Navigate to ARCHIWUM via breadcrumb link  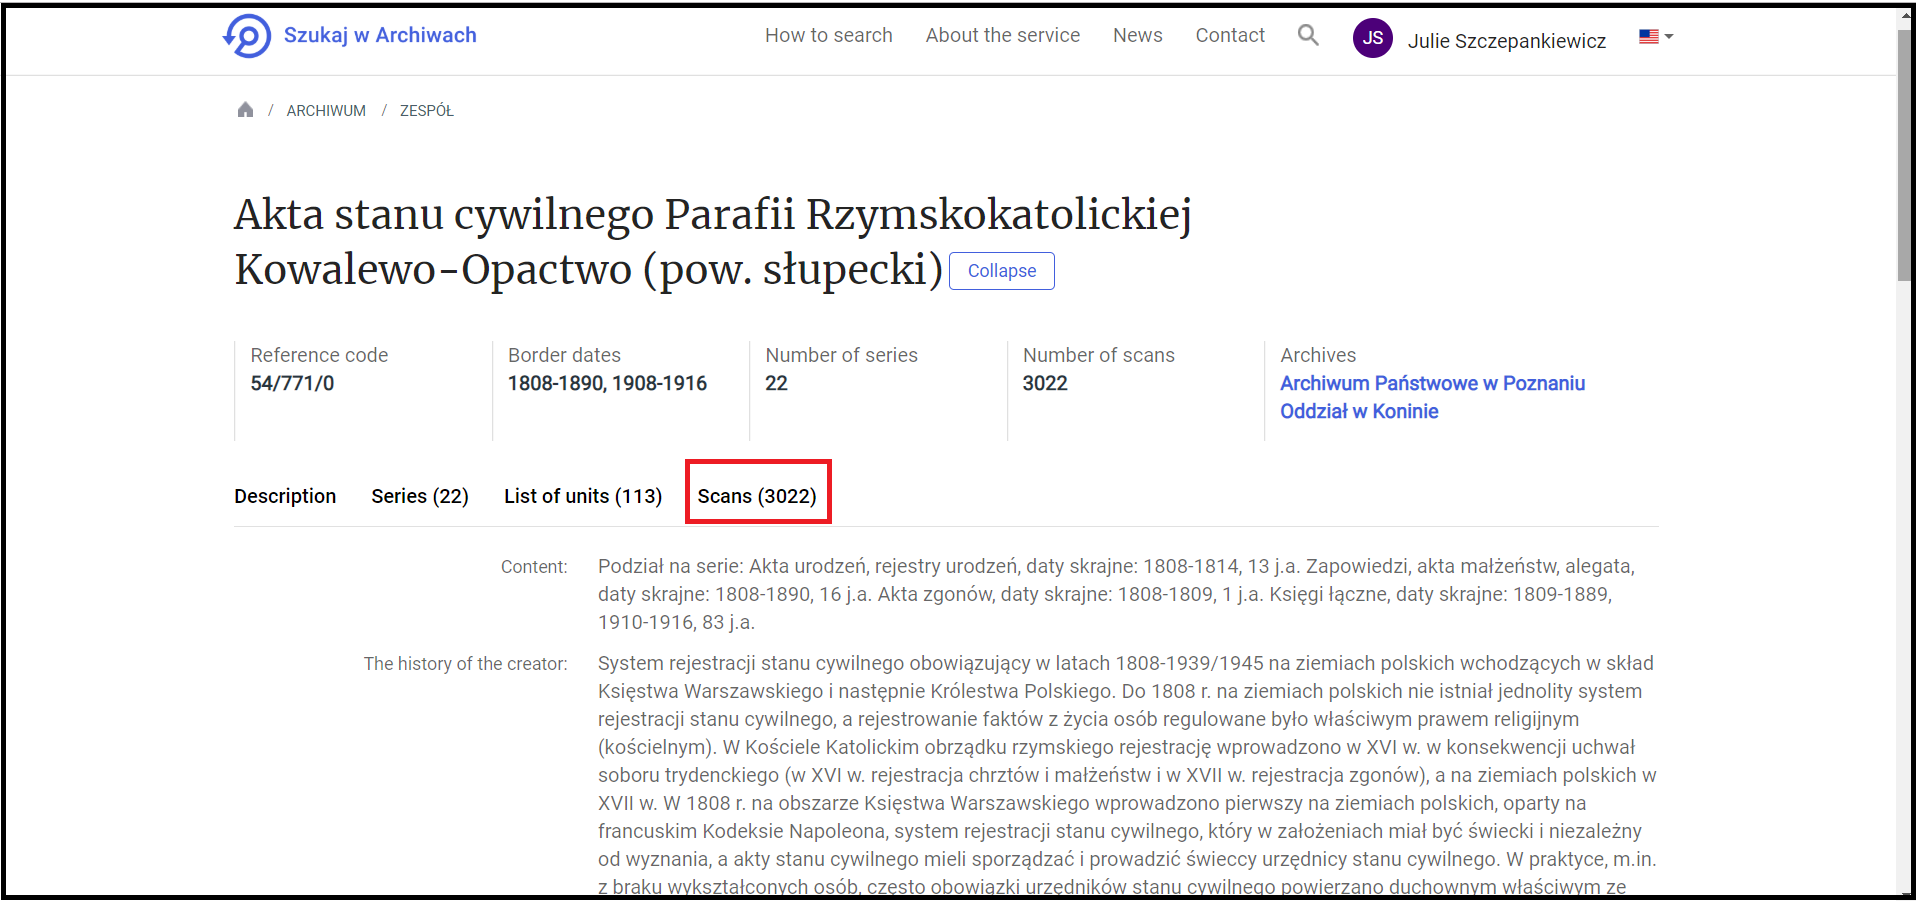click(325, 110)
